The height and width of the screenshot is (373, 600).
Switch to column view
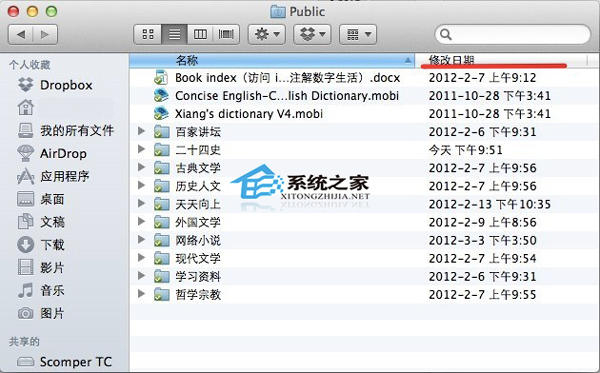[200, 35]
